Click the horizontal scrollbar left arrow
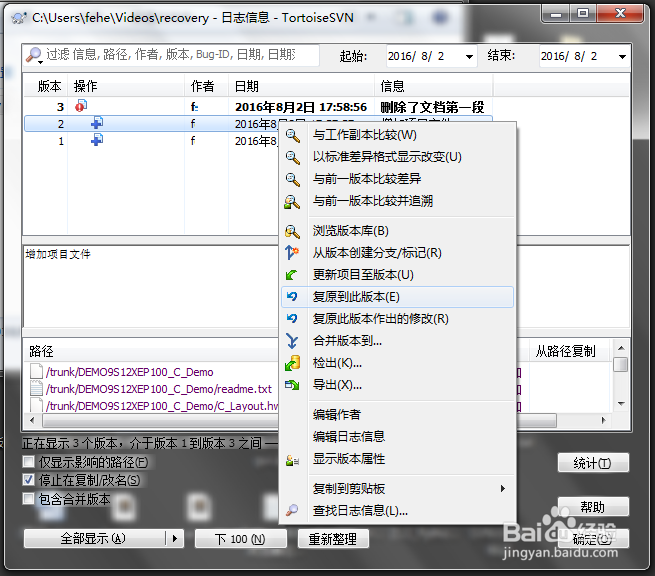The height and width of the screenshot is (576, 655). (33, 420)
